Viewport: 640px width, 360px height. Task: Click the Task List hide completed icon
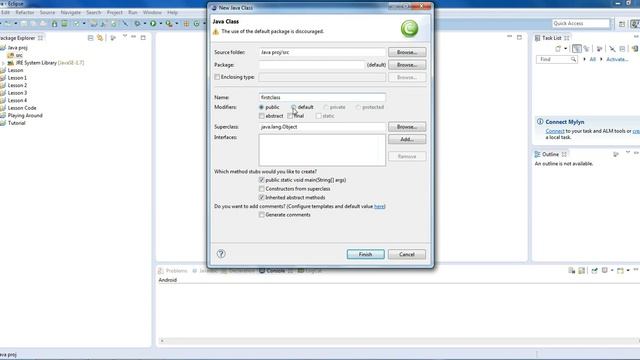point(612,49)
